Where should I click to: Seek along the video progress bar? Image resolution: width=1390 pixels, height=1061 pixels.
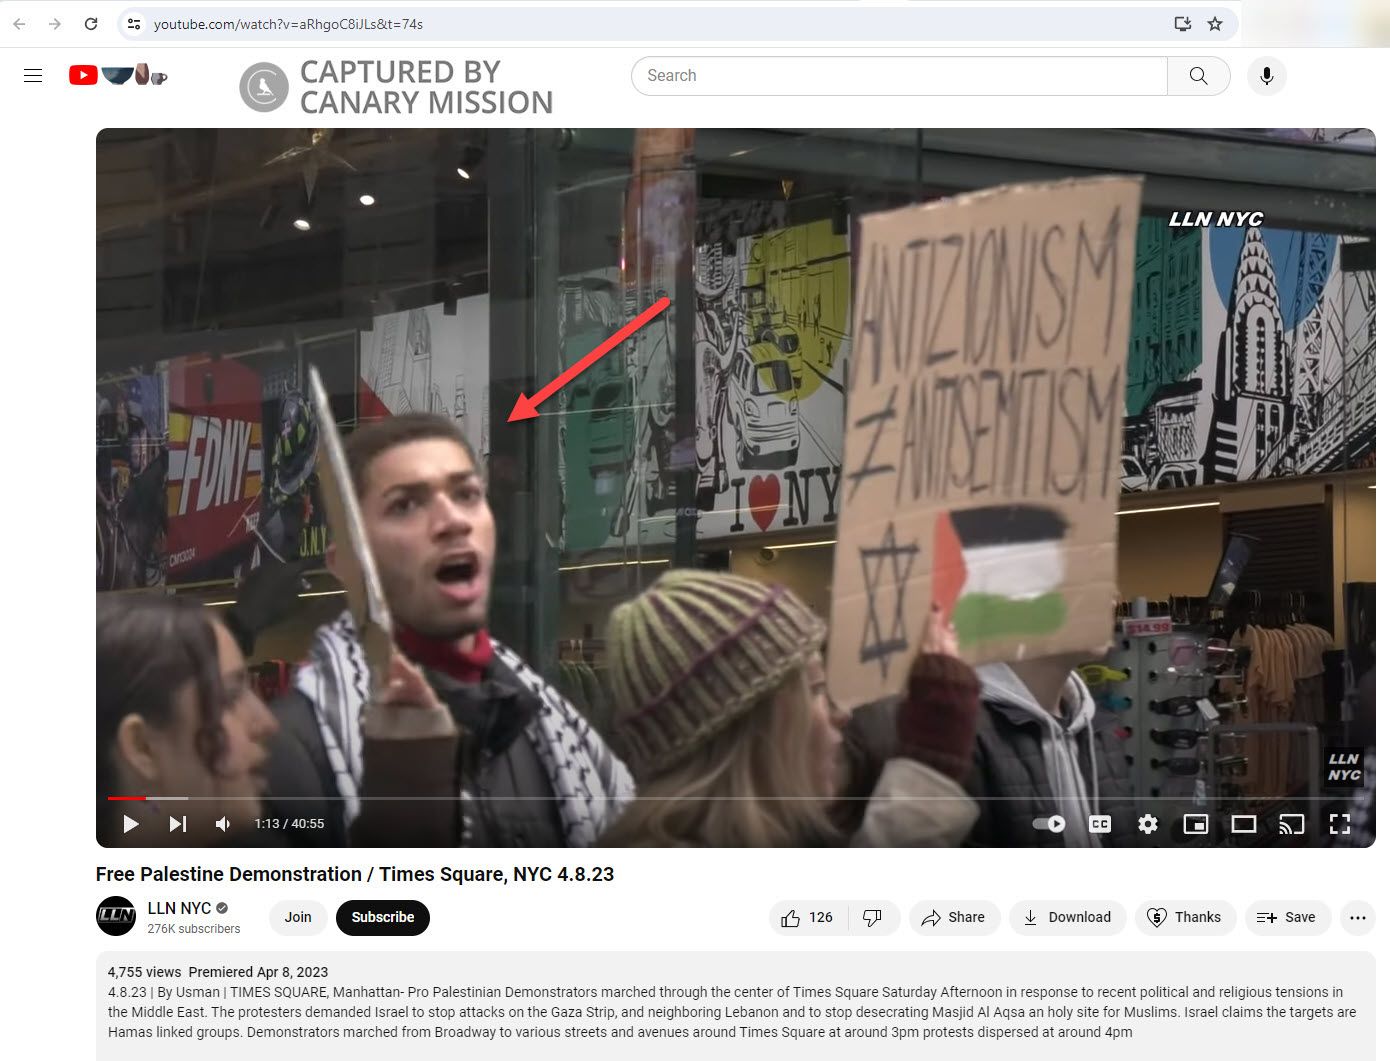pos(735,798)
